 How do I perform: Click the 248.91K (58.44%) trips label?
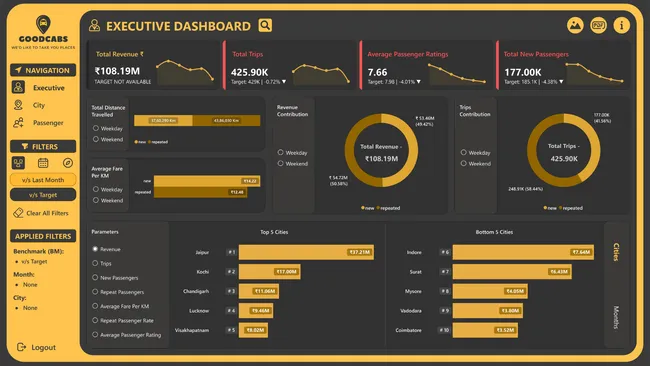click(x=525, y=189)
